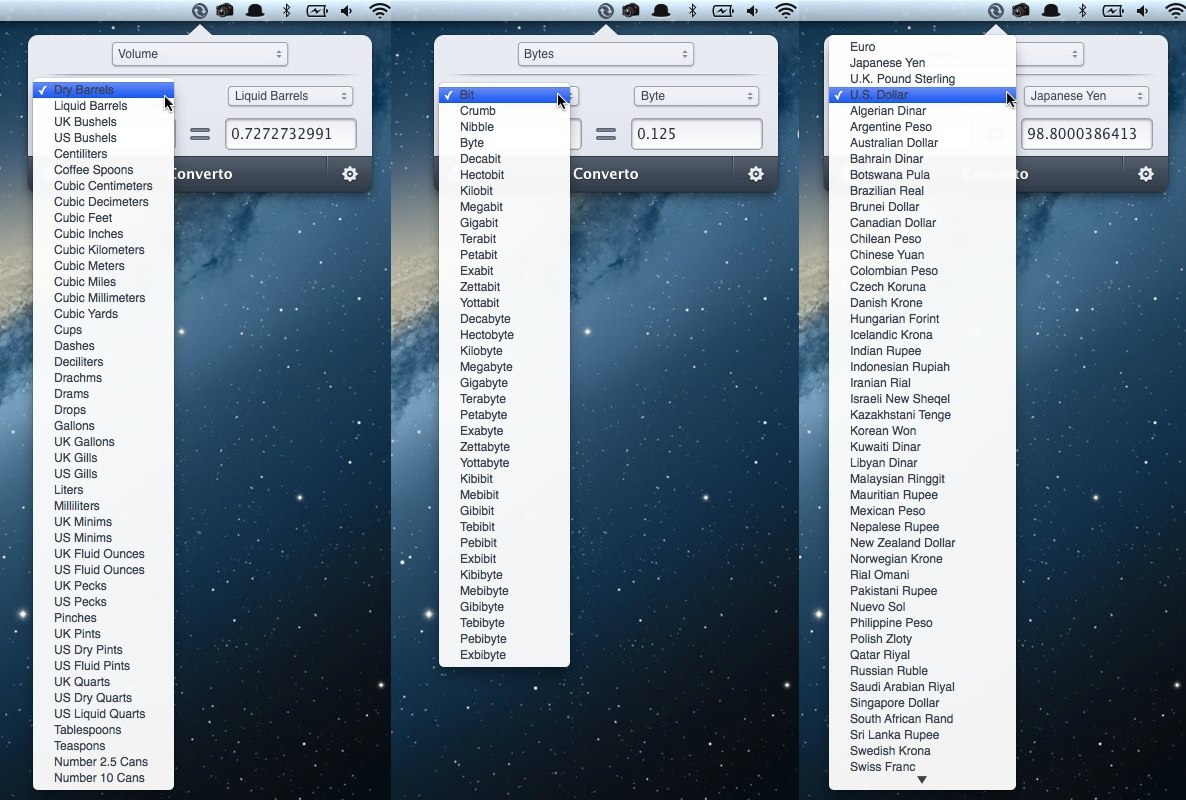Open Bluetooth menu above the currency window
The width and height of the screenshot is (1186, 800).
pos(1082,11)
